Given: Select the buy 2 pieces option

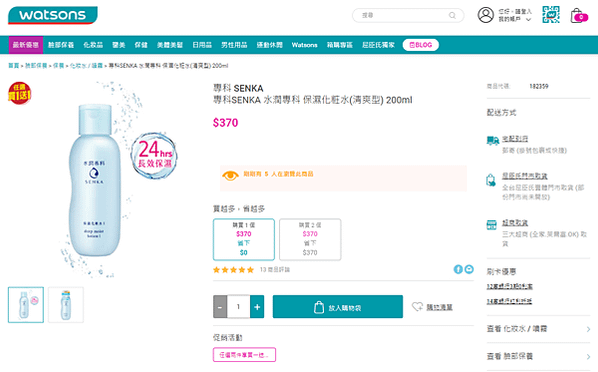Looking at the screenshot, I should click(310, 239).
